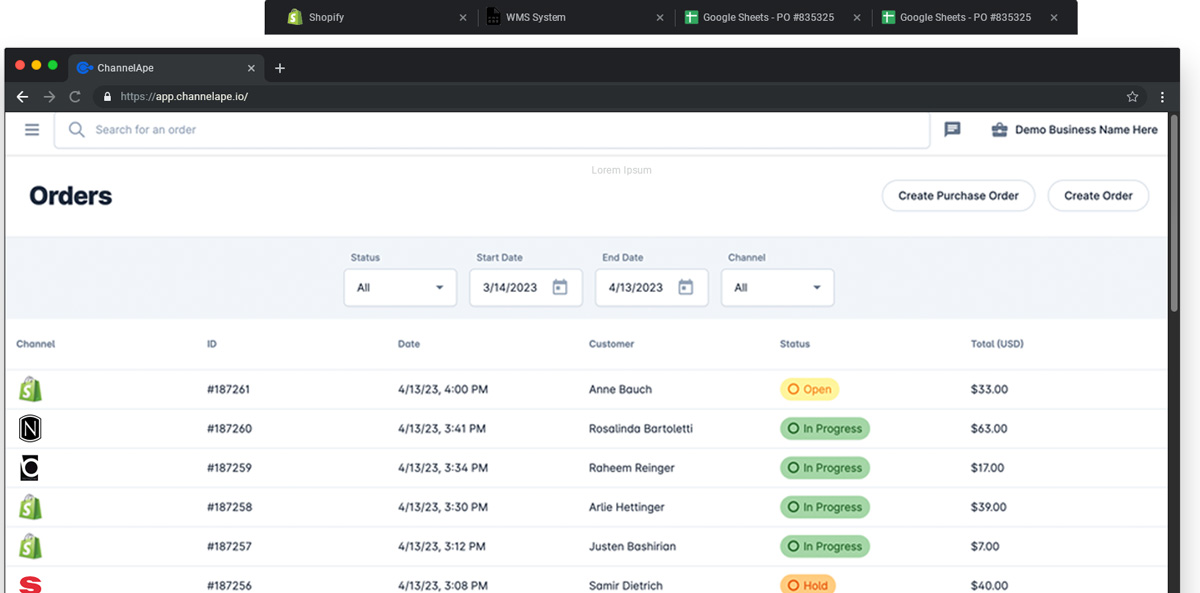Viewport: 1200px width, 593px height.
Task: Open End Date calendar picker
Action: point(685,287)
